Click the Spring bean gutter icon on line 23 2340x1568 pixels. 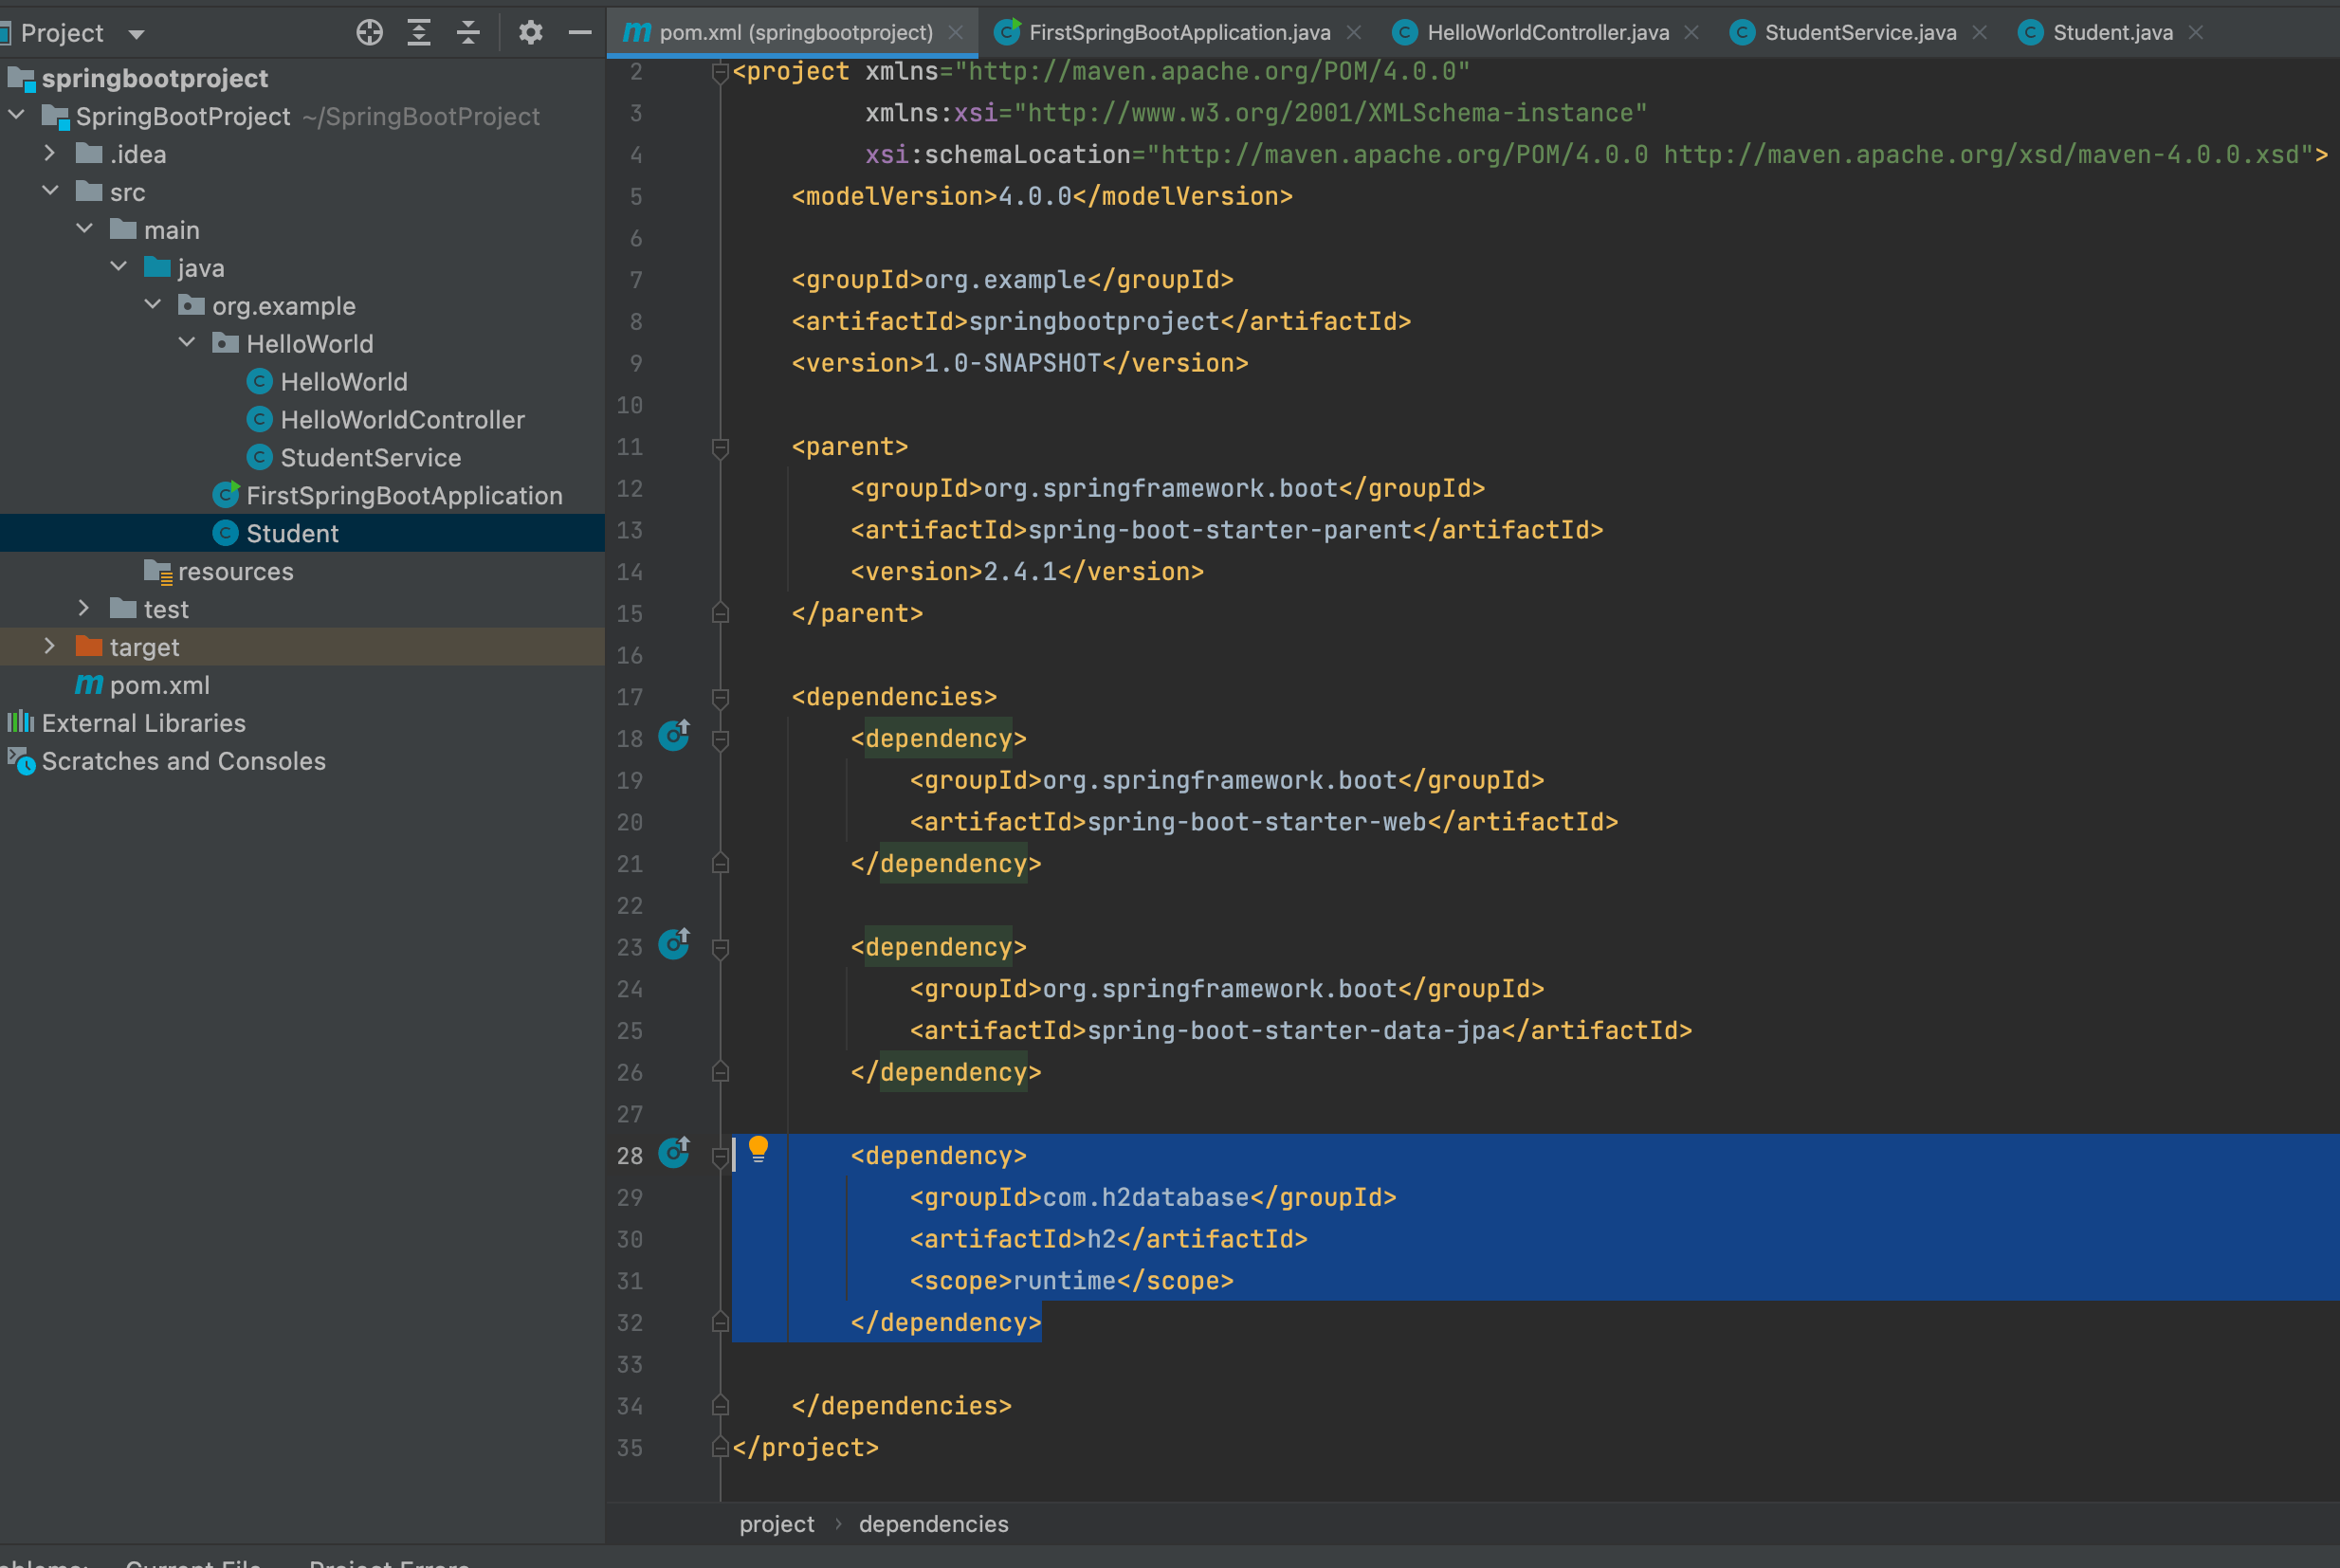click(x=674, y=945)
